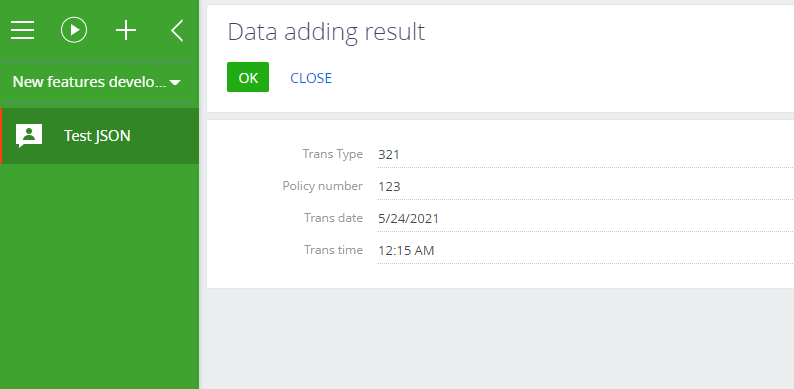Collapse the side panel with the left chevron
Viewport: 794px width, 389px height.
pos(177,30)
